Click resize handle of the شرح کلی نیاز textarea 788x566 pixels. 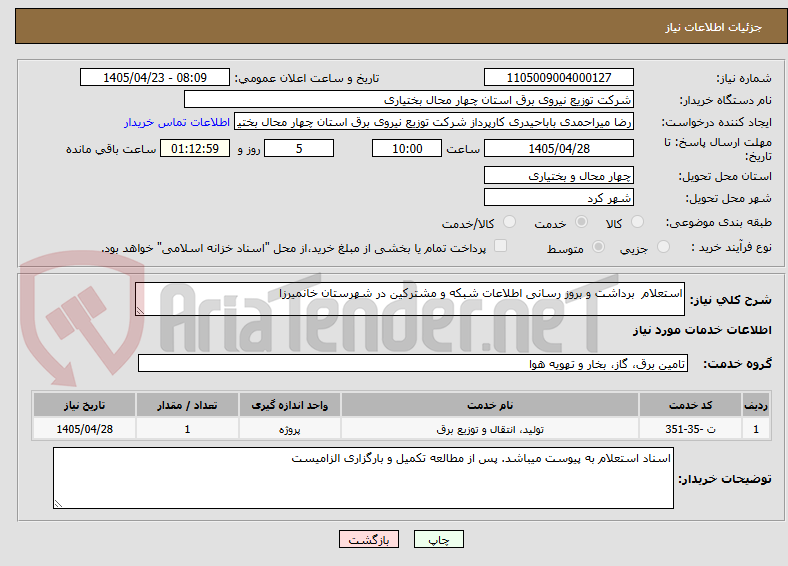140,311
